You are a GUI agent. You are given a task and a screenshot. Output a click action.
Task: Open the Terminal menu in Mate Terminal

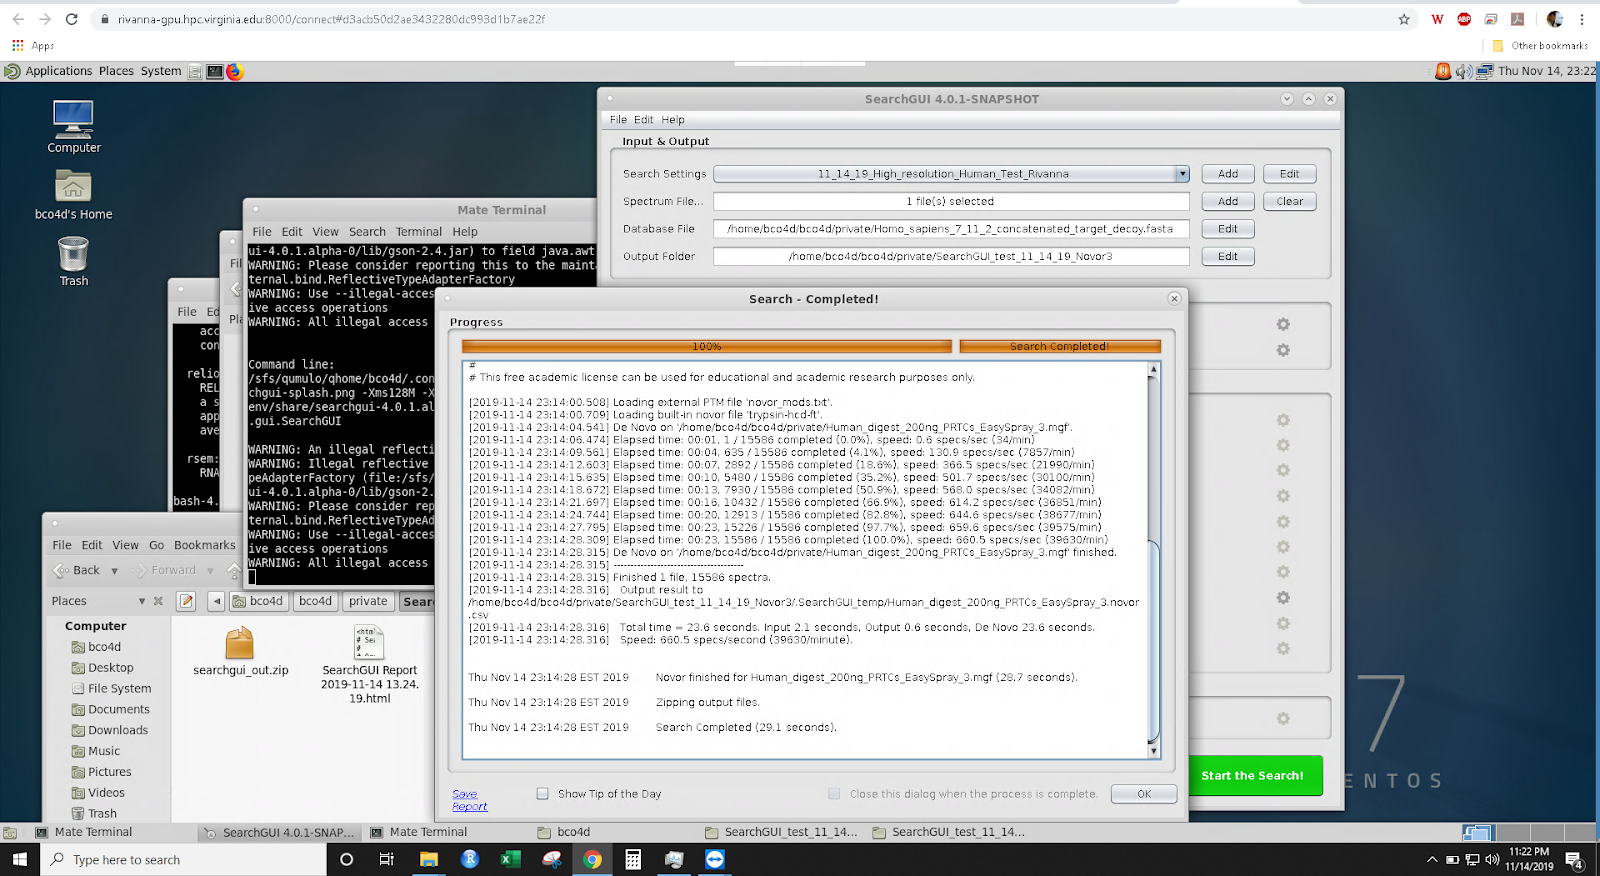[x=418, y=232]
